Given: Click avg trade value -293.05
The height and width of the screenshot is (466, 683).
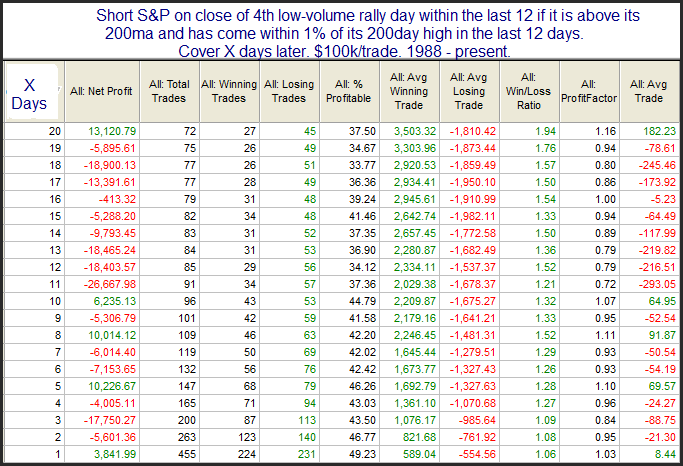Looking at the screenshot, I should point(657,284).
